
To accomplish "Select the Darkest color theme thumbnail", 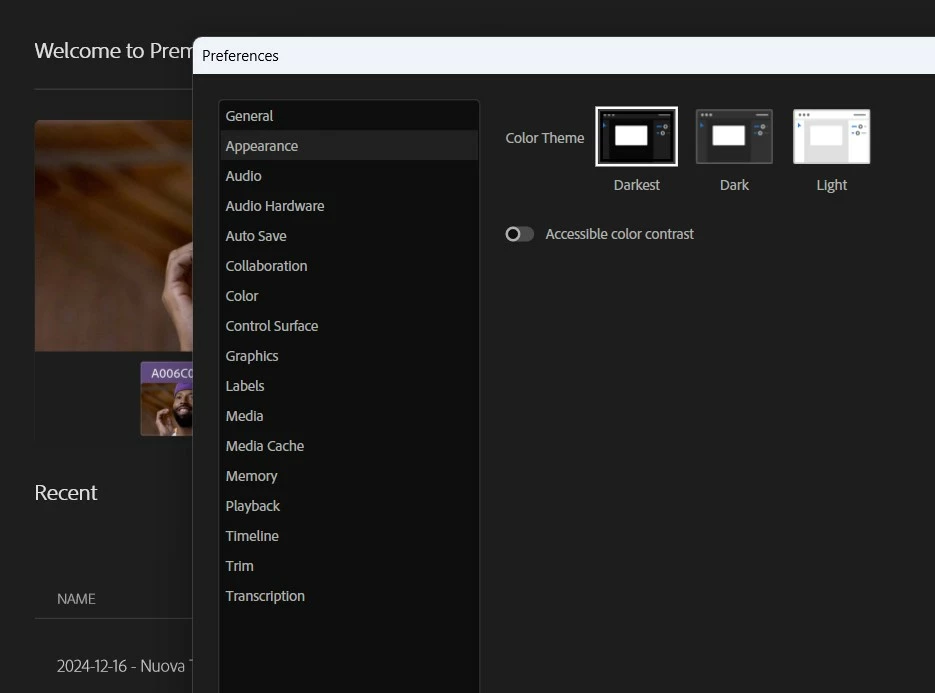I will (x=636, y=137).
